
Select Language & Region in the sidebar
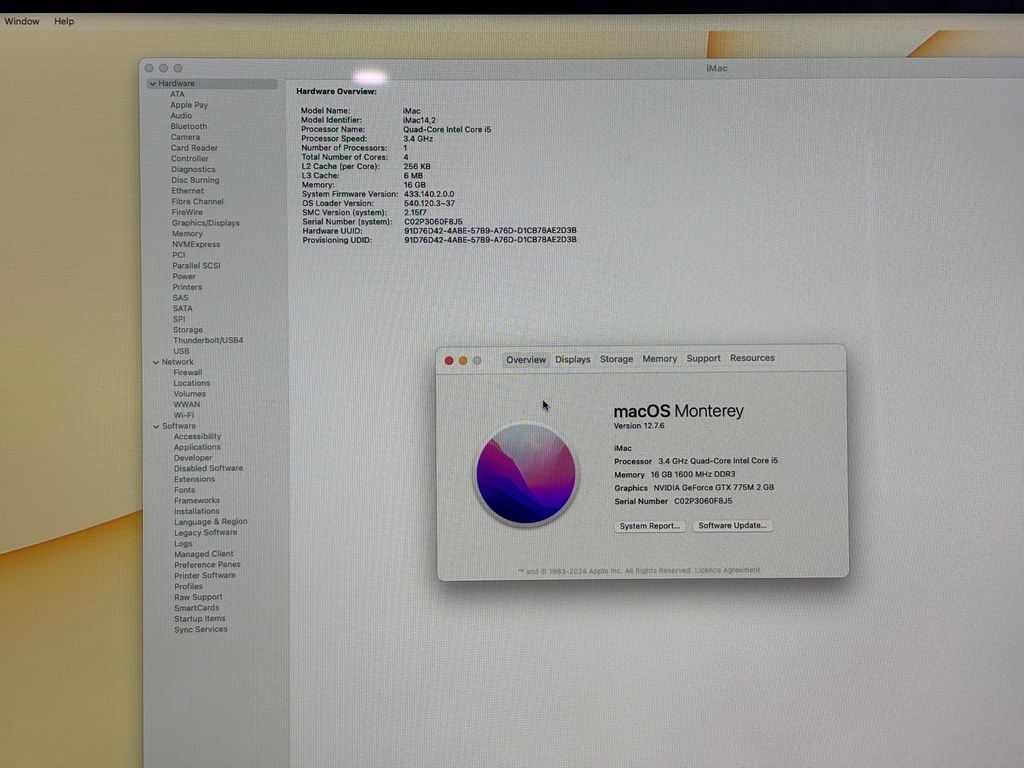click(x=210, y=522)
